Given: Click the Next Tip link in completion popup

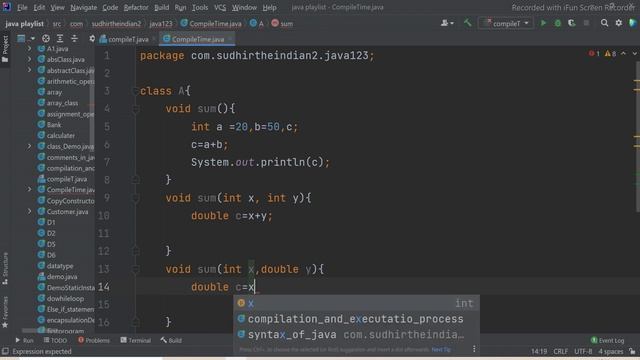Looking at the screenshot, I should [441, 350].
